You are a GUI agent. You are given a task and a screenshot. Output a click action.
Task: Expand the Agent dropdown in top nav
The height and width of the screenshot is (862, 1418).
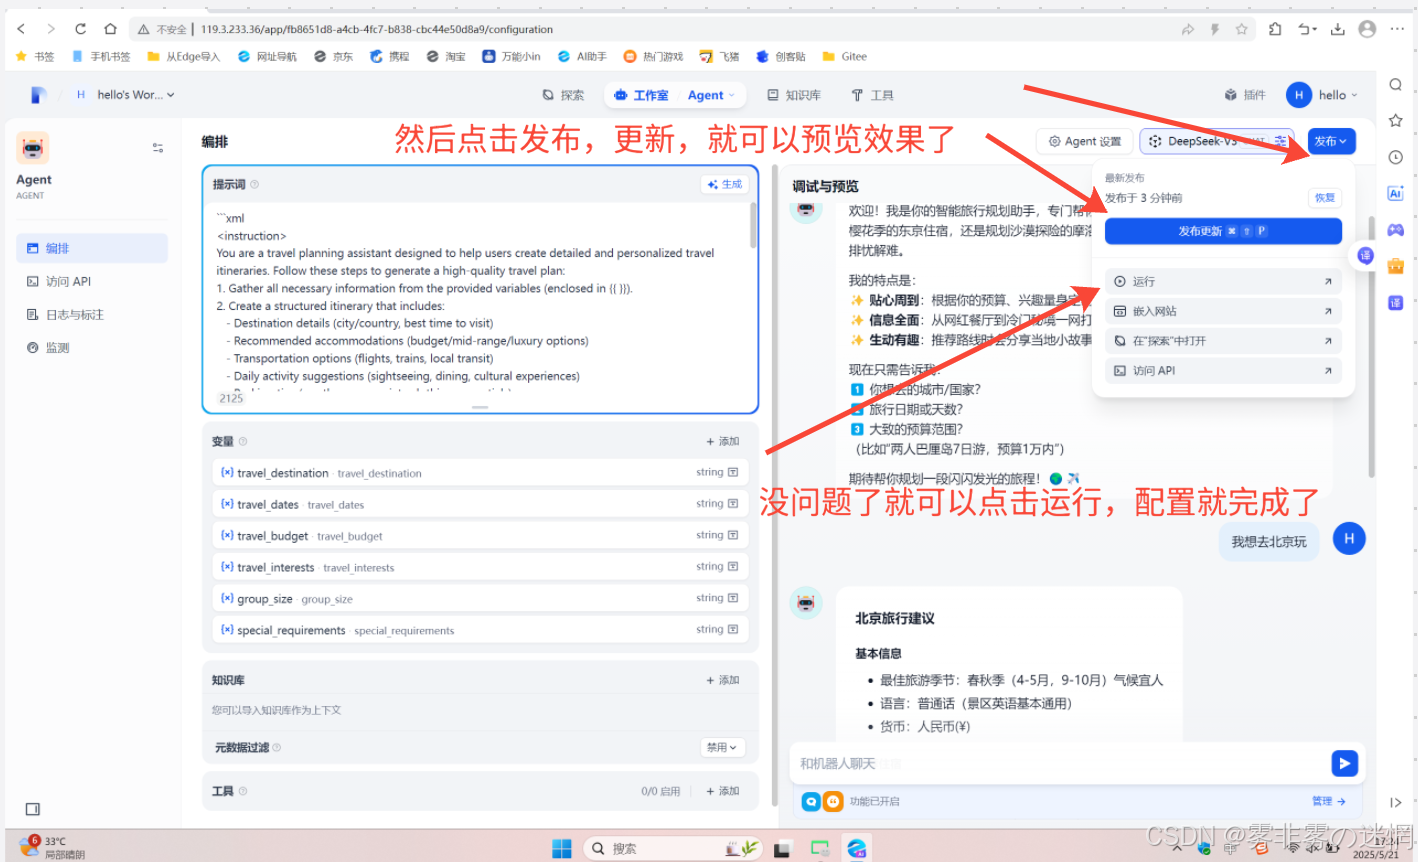coord(711,95)
